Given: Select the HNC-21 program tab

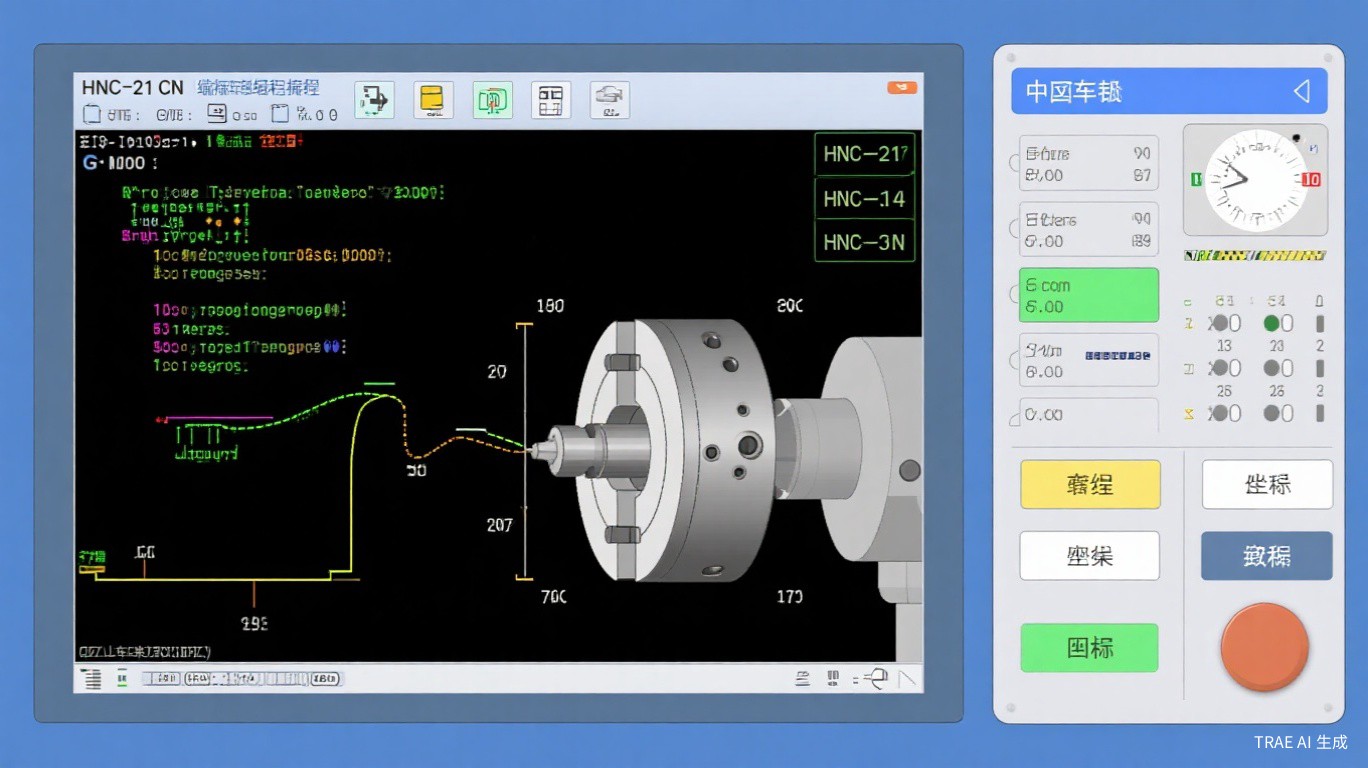Looking at the screenshot, I should click(x=865, y=154).
